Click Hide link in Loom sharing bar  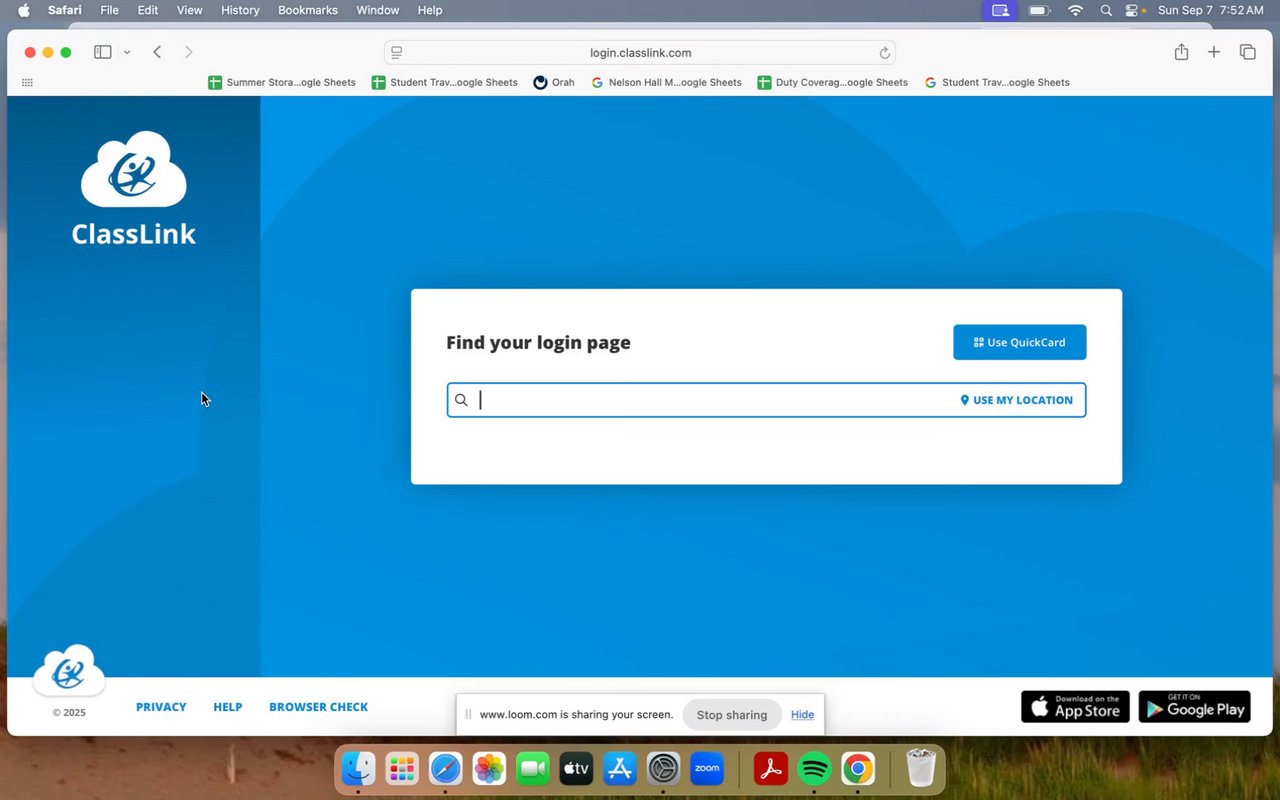(802, 715)
